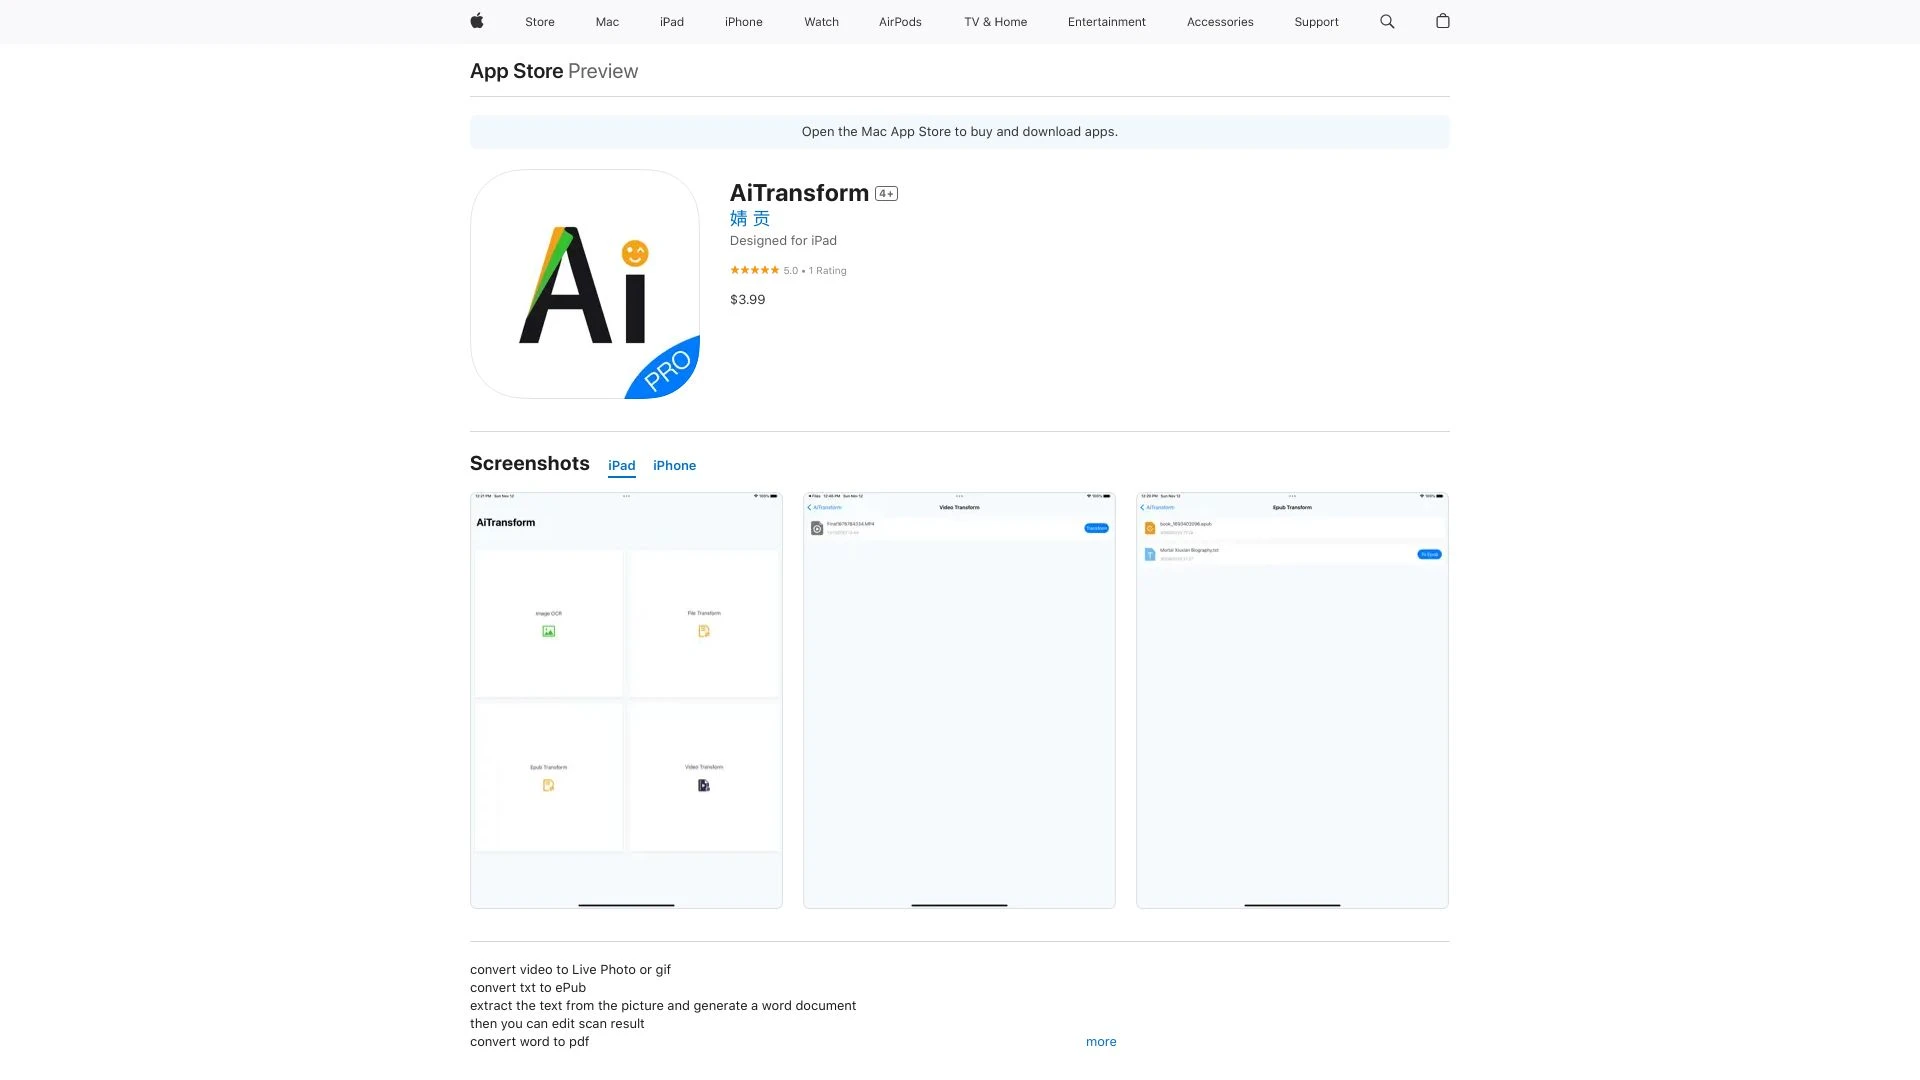Image resolution: width=1920 pixels, height=1080 pixels.
Task: Click the first AiTransform iPad screenshot
Action: (x=626, y=700)
